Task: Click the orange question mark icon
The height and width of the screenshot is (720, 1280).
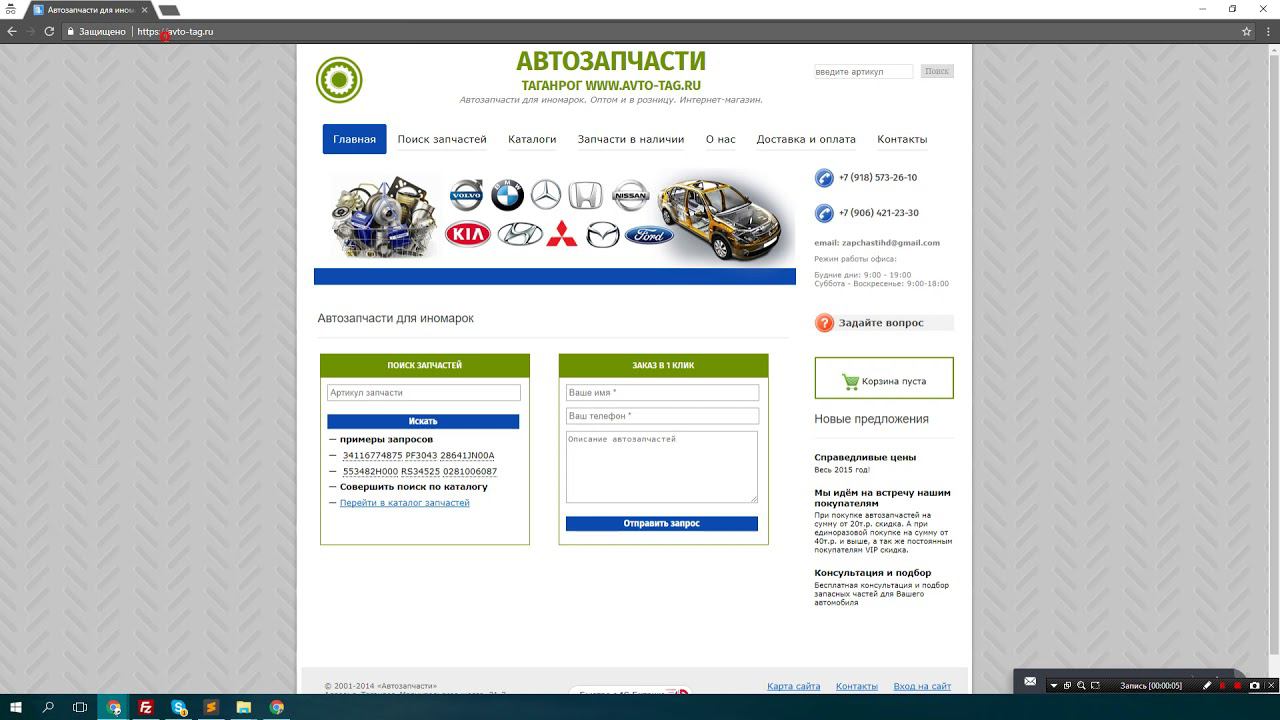Action: (824, 323)
